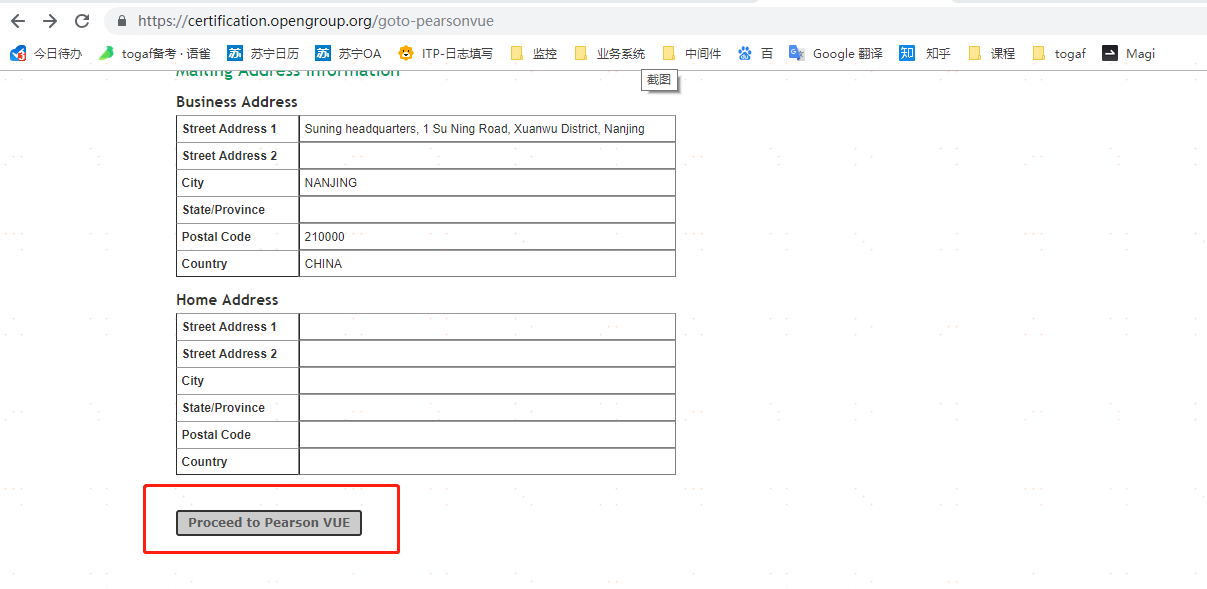The width and height of the screenshot is (1207, 589).
Task: Click the 210000 postal code value
Action: point(325,237)
